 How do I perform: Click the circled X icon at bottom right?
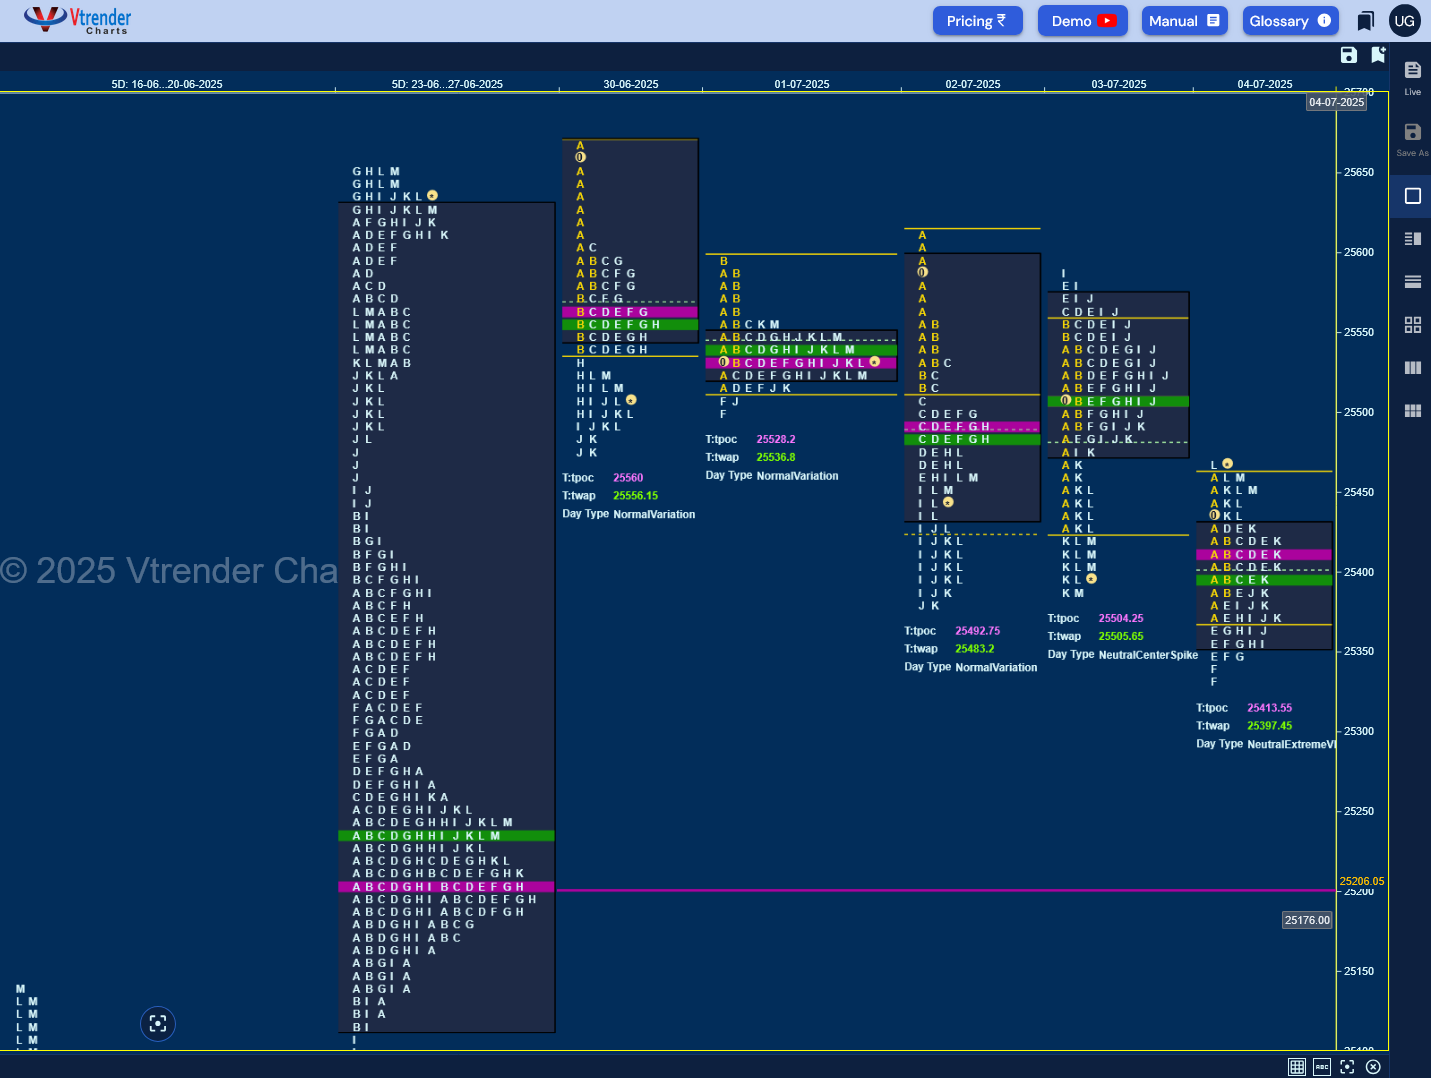(x=1373, y=1067)
